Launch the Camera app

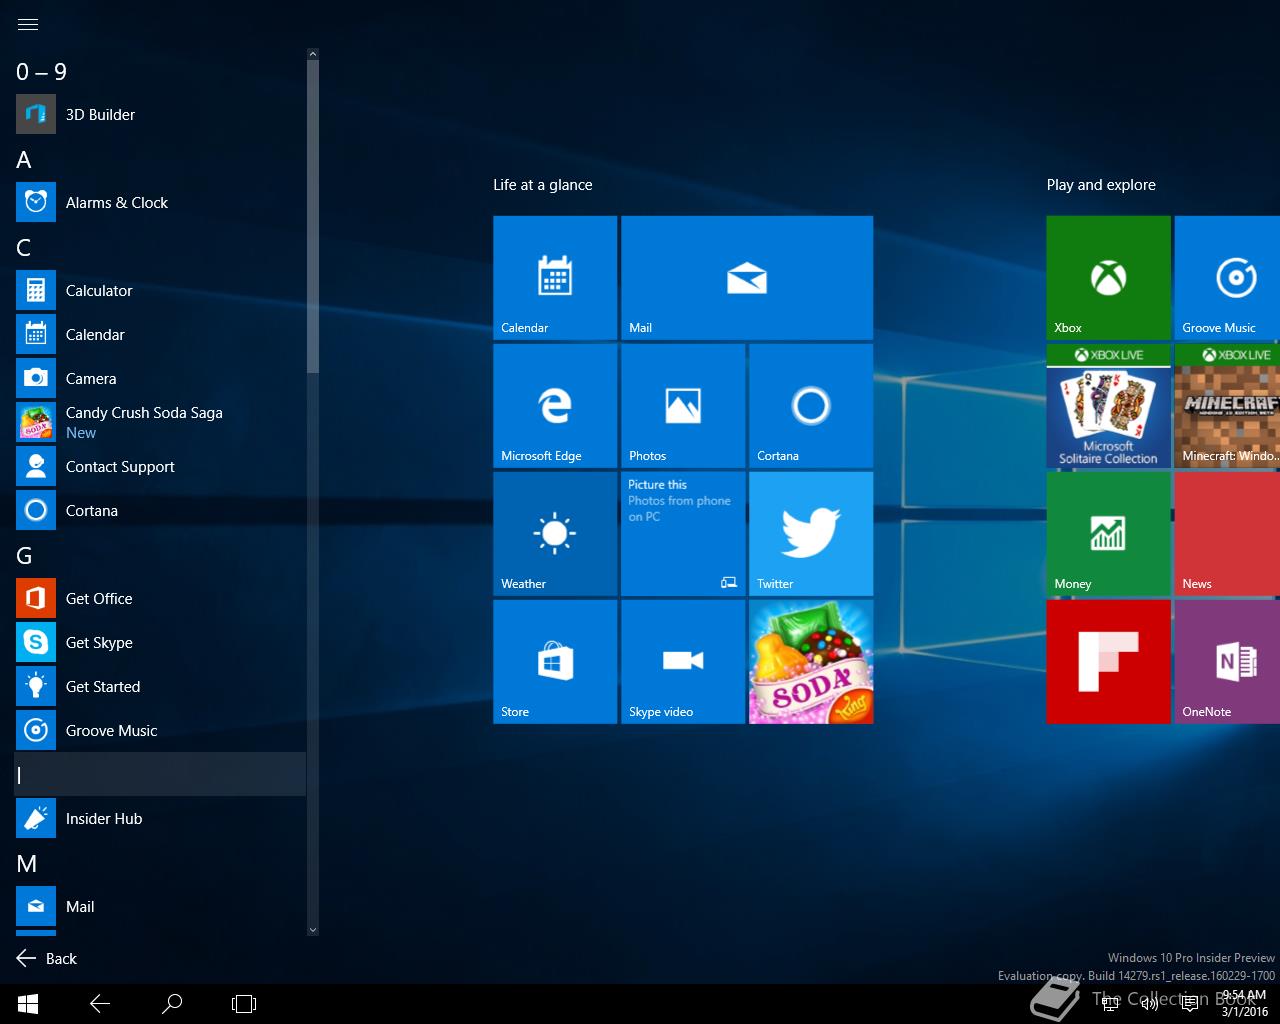[x=160, y=378]
